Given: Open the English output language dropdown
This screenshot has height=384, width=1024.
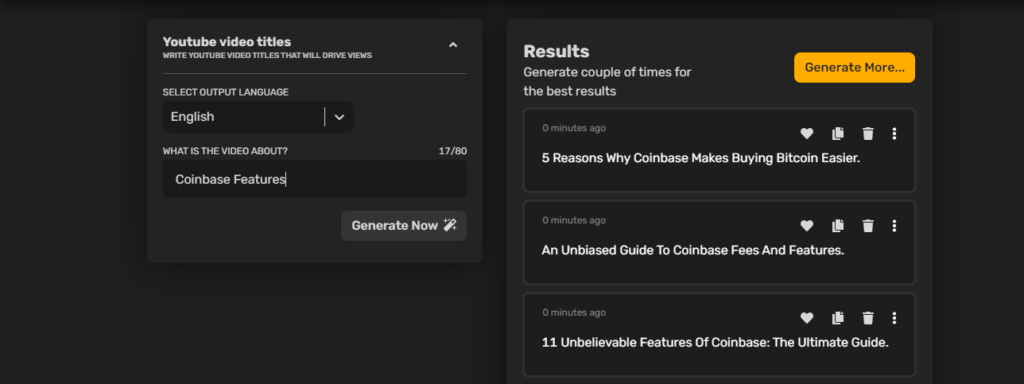Looking at the screenshot, I should tap(258, 117).
